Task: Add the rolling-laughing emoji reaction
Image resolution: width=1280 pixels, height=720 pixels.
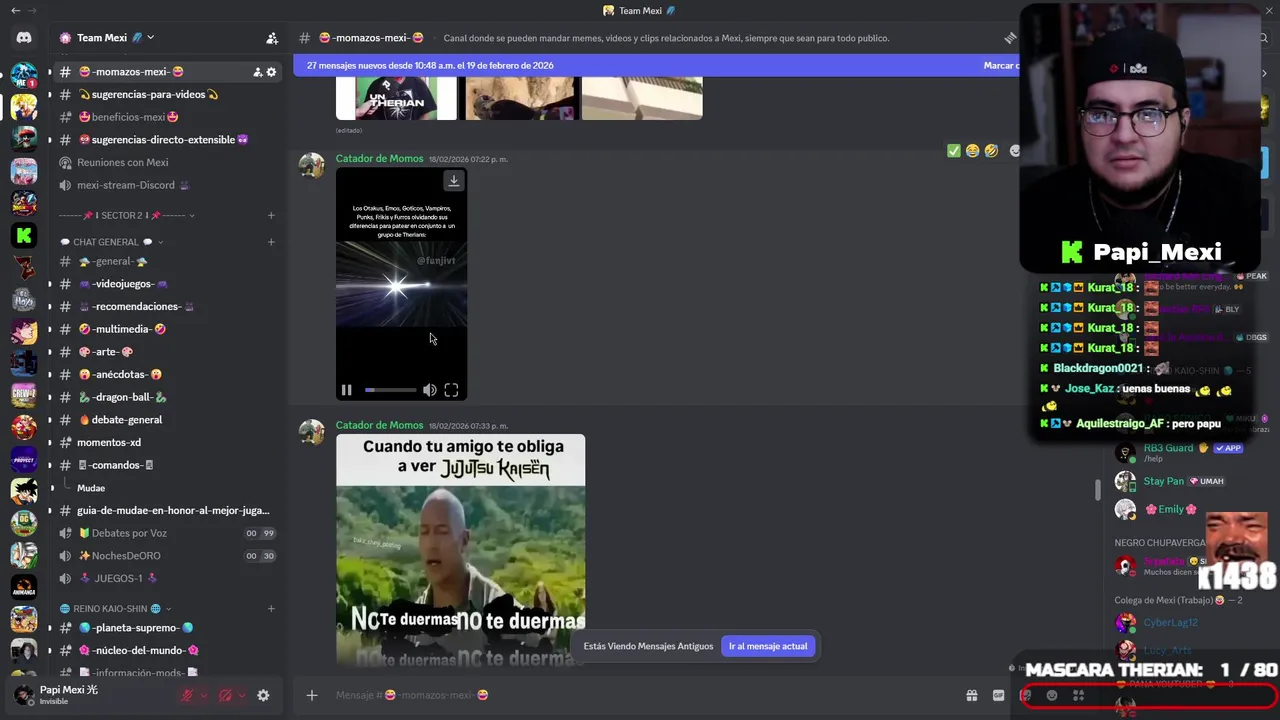Action: point(991,151)
